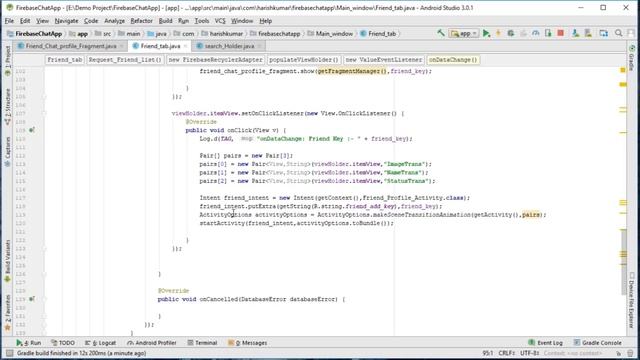Click the editor vertical scrollbar thumb

[x=624, y=261]
